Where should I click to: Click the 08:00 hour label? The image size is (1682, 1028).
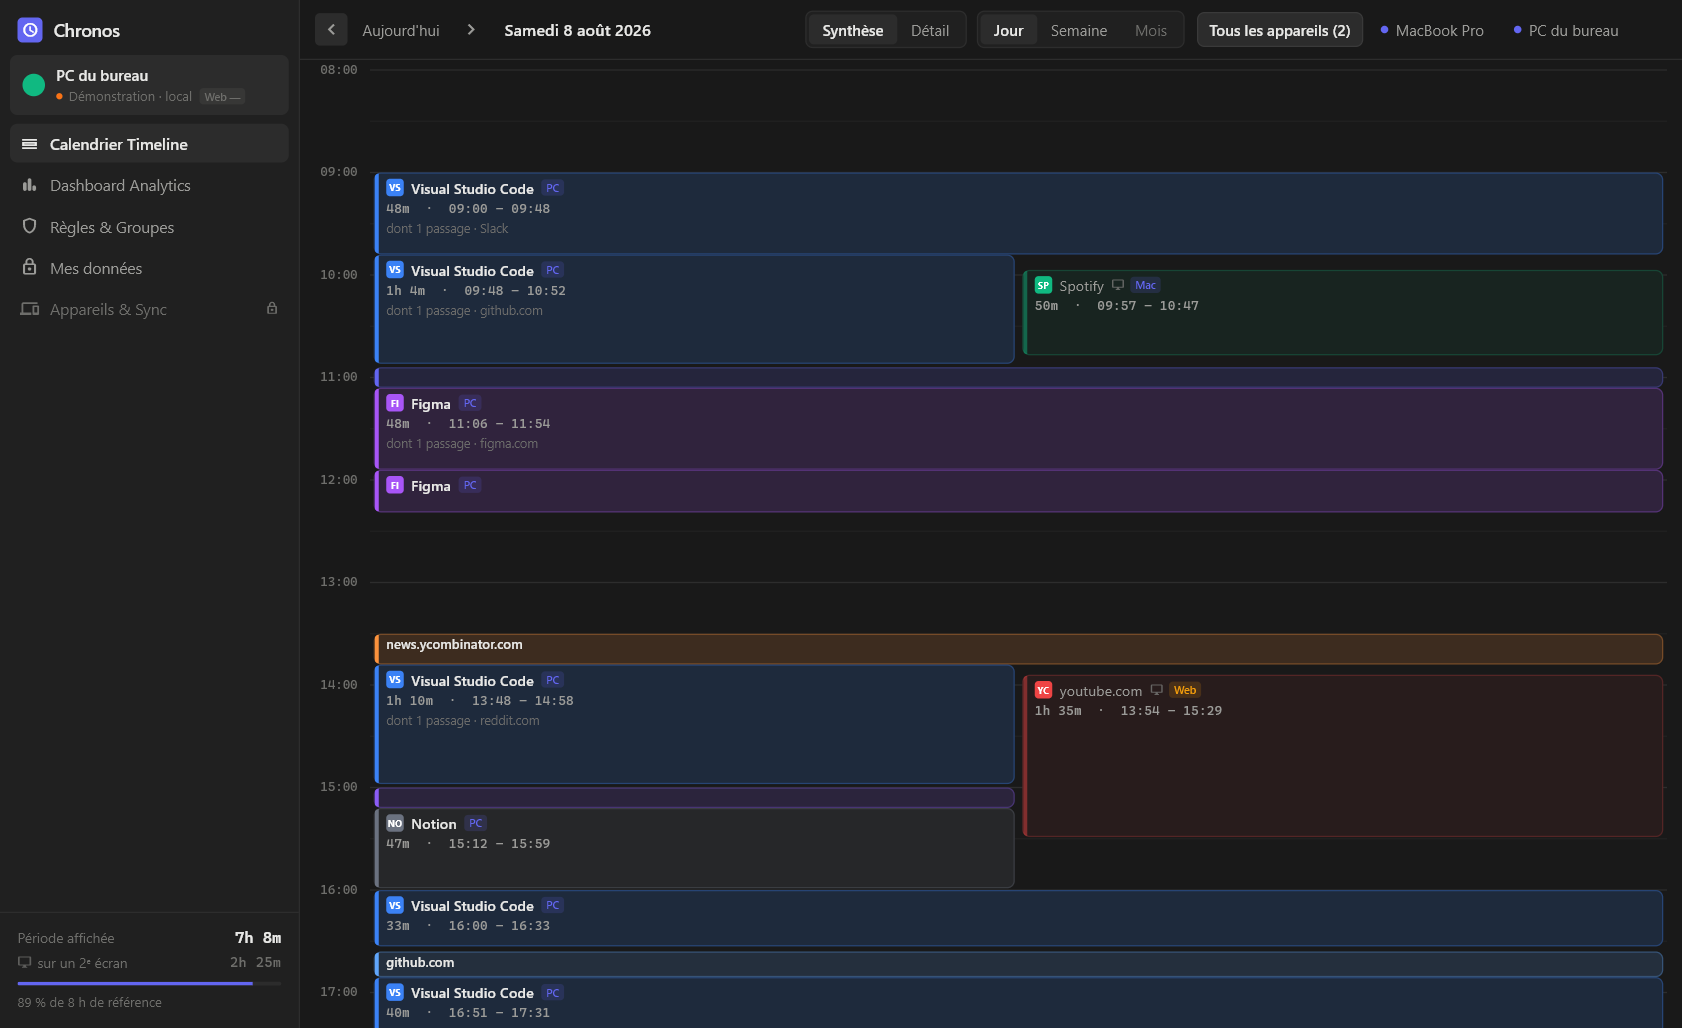coord(338,70)
